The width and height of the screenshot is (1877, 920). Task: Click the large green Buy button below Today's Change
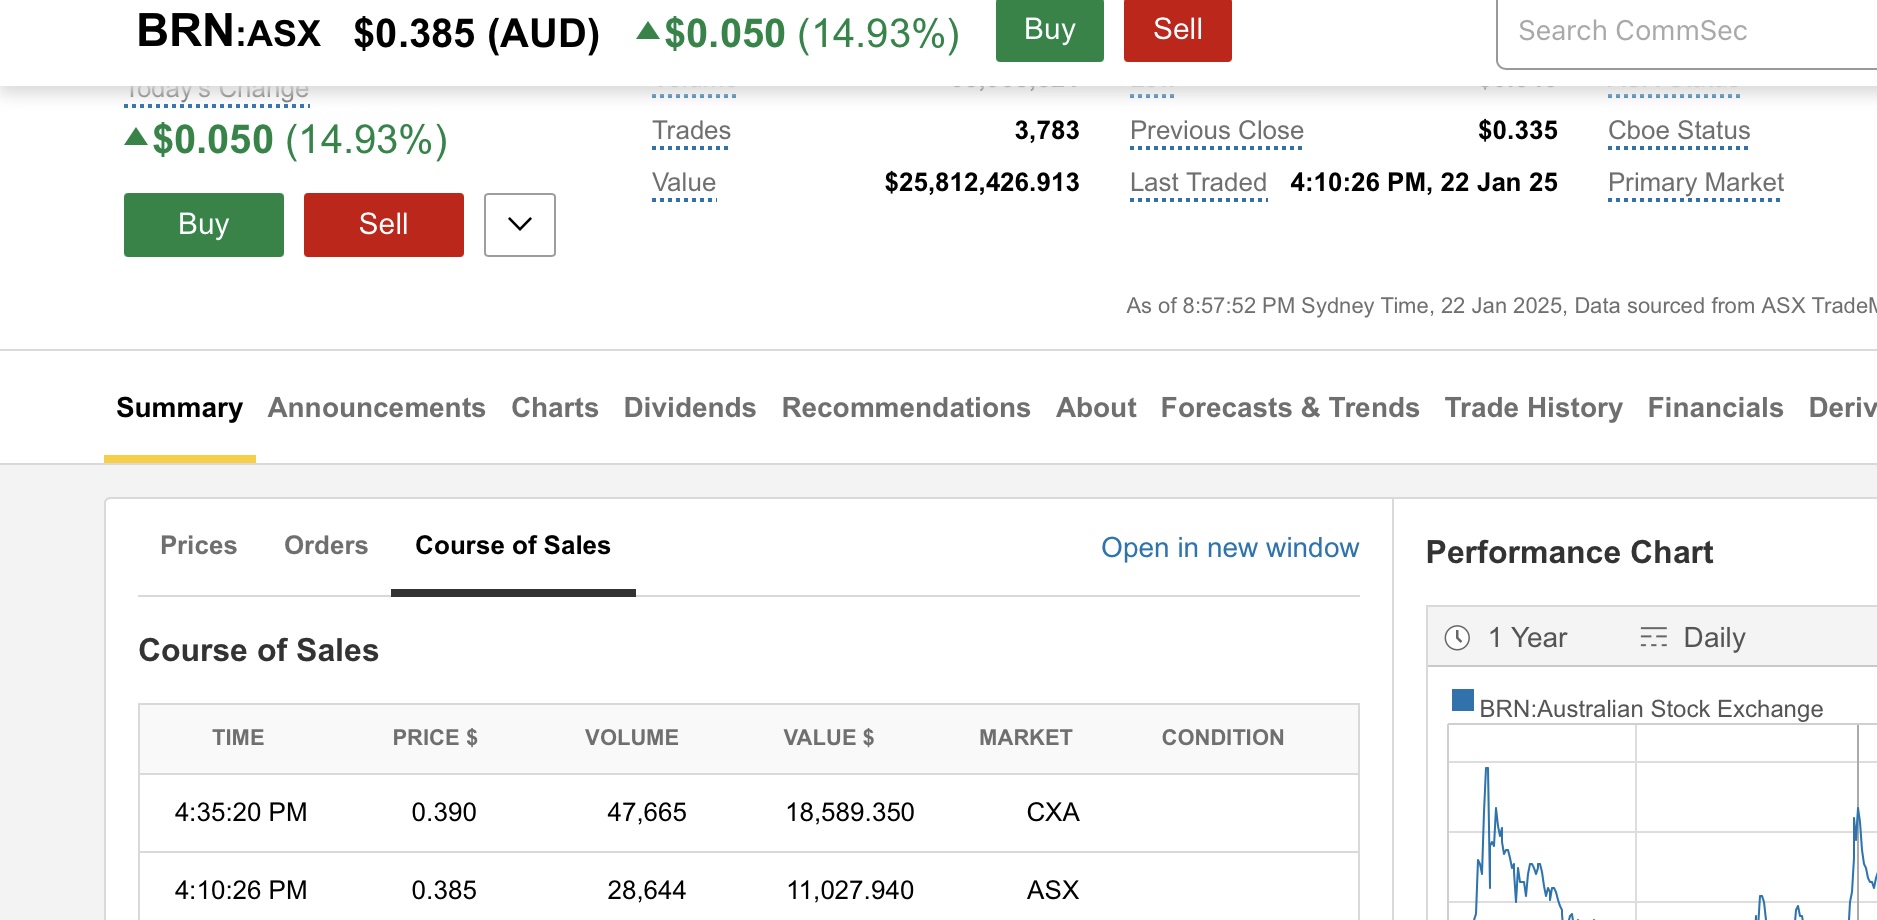pos(204,225)
